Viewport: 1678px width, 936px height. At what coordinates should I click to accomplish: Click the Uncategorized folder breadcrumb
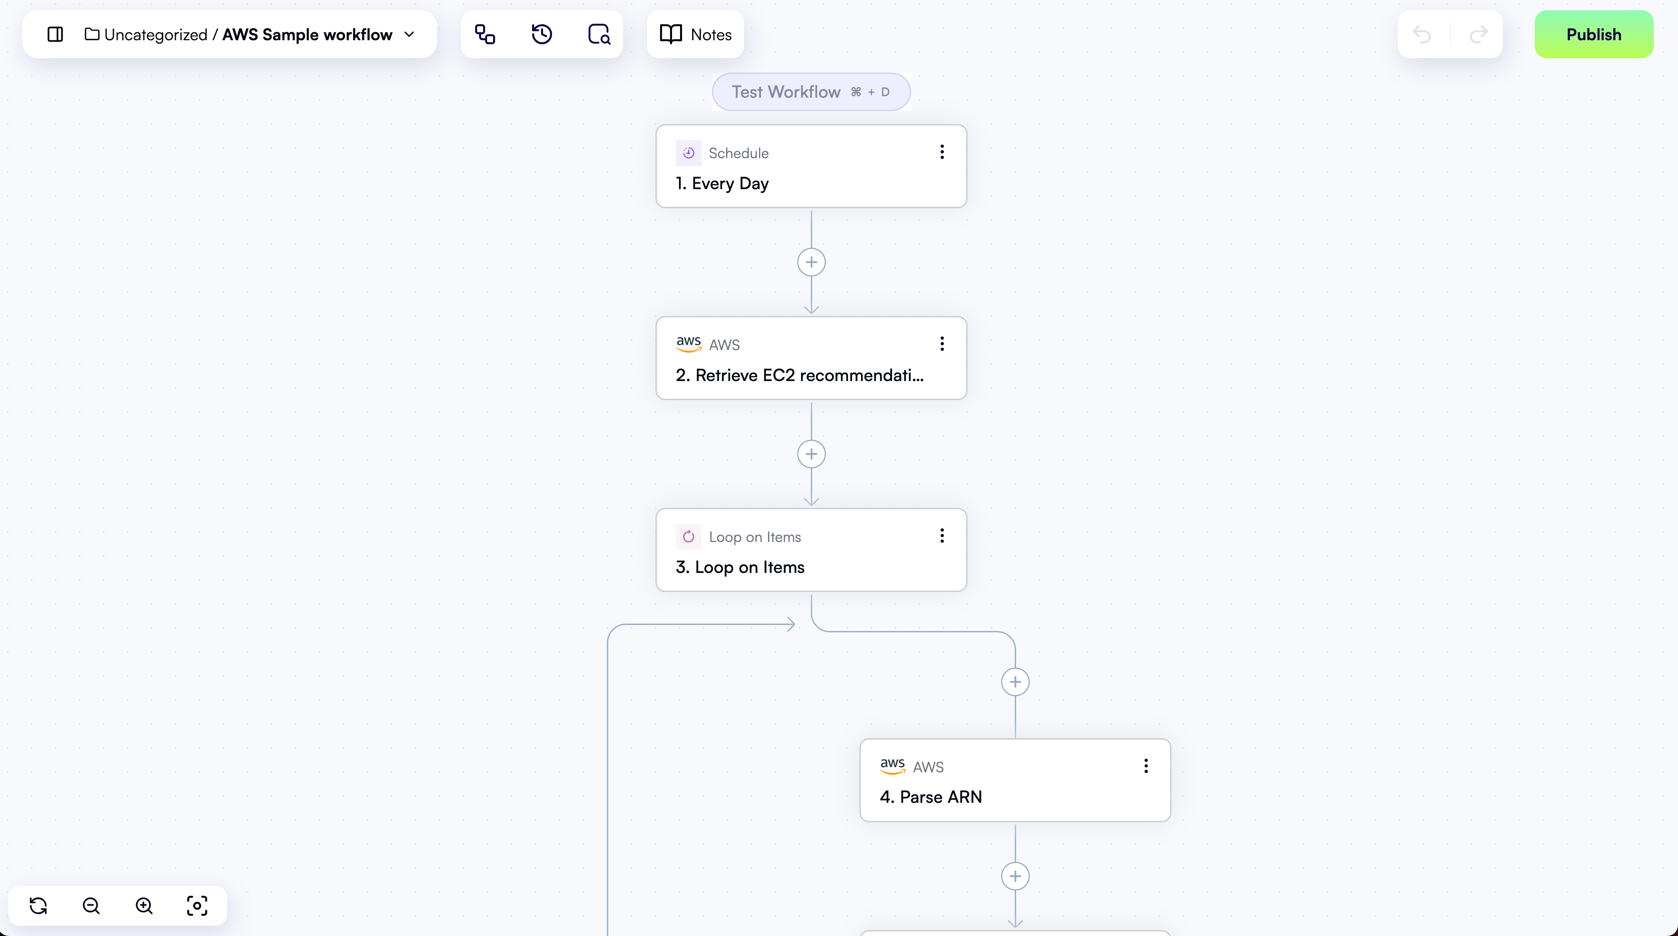point(146,34)
